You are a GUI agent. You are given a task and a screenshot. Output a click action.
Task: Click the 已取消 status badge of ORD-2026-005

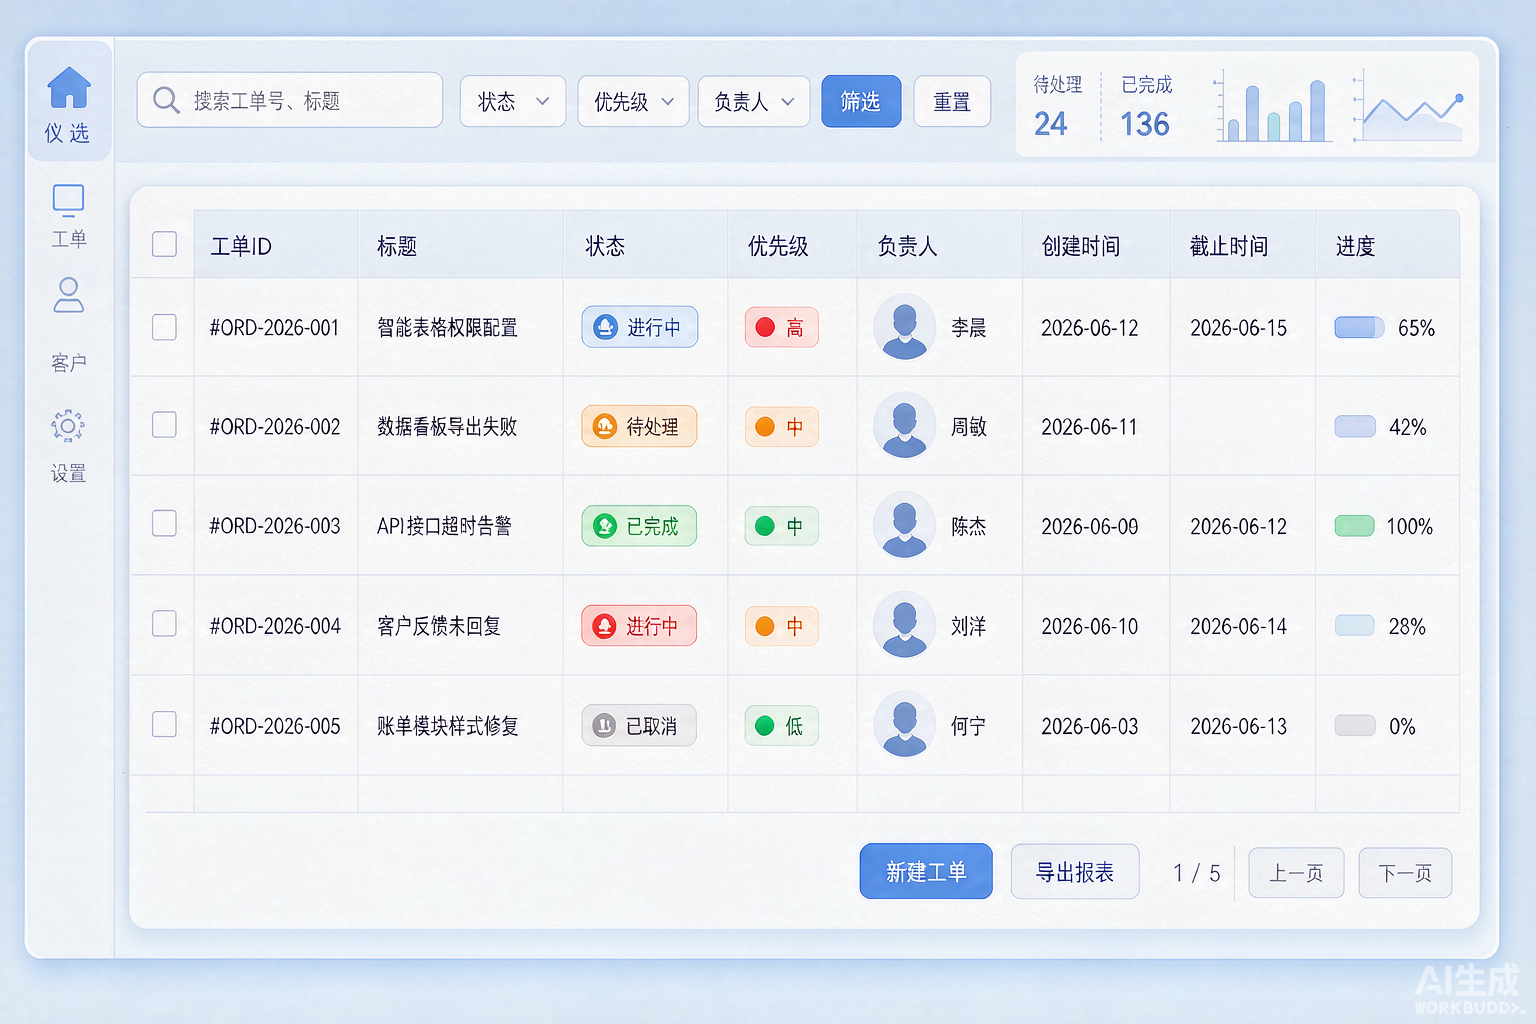(639, 726)
